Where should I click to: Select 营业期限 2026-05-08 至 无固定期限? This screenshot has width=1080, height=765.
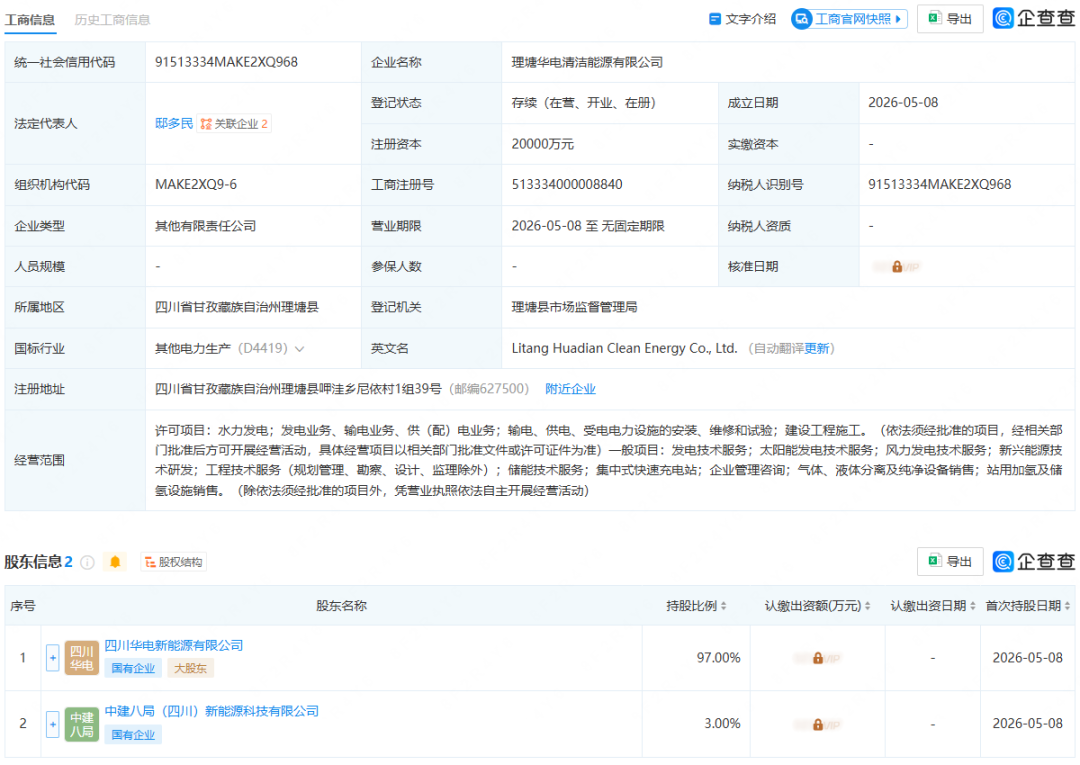click(588, 226)
